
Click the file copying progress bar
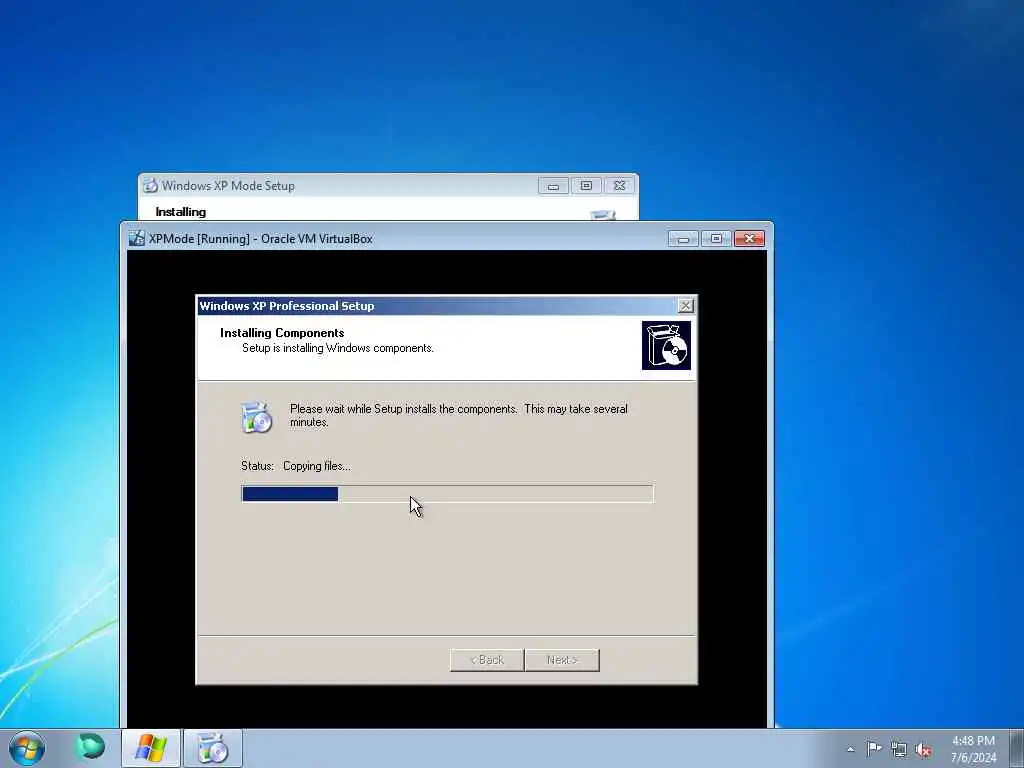447,494
